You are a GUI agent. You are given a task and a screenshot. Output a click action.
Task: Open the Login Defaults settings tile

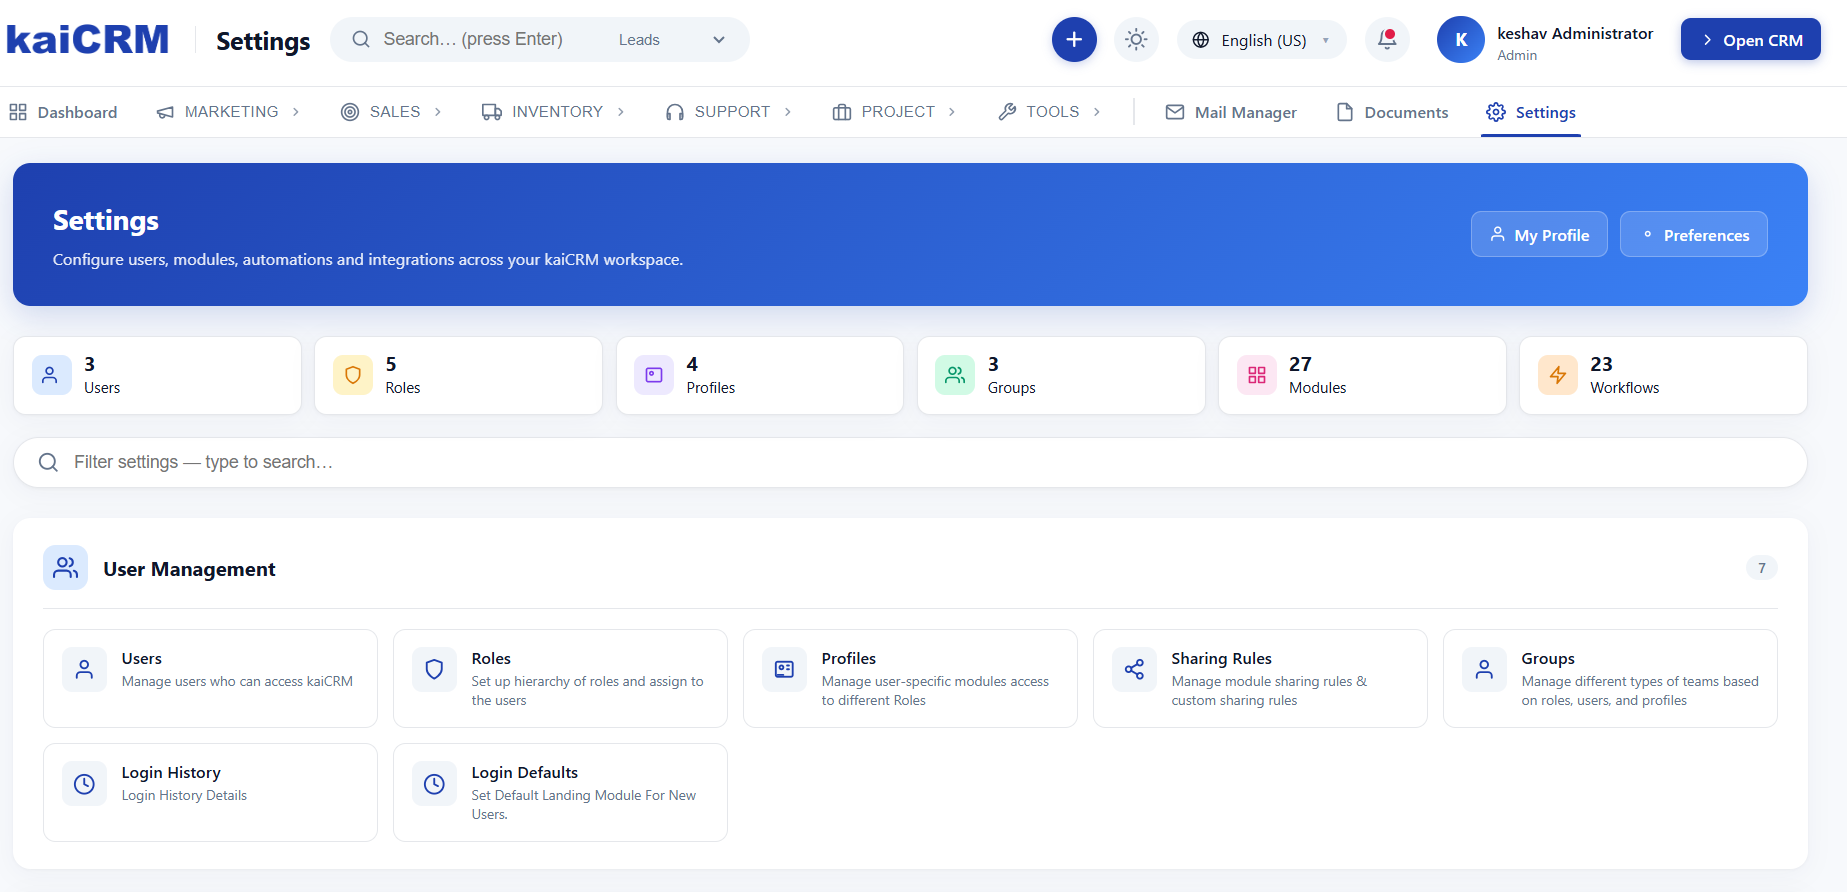point(560,792)
